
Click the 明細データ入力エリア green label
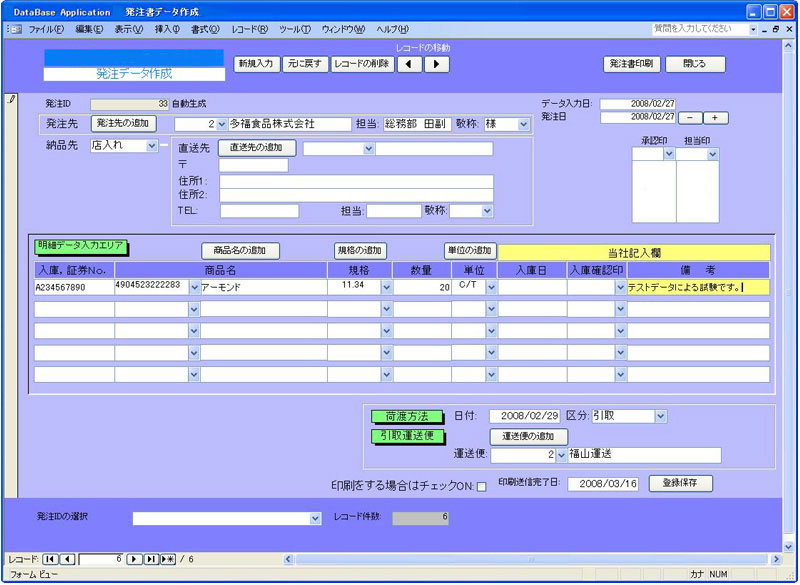tap(81, 246)
